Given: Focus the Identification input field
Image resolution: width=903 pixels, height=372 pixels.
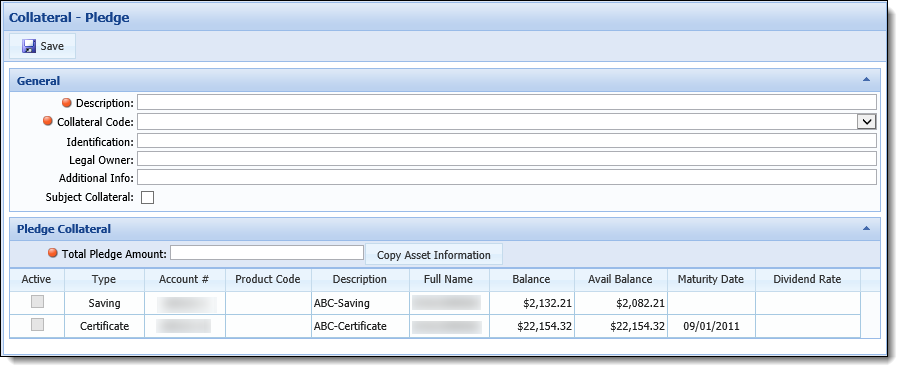Looking at the screenshot, I should coord(507,141).
